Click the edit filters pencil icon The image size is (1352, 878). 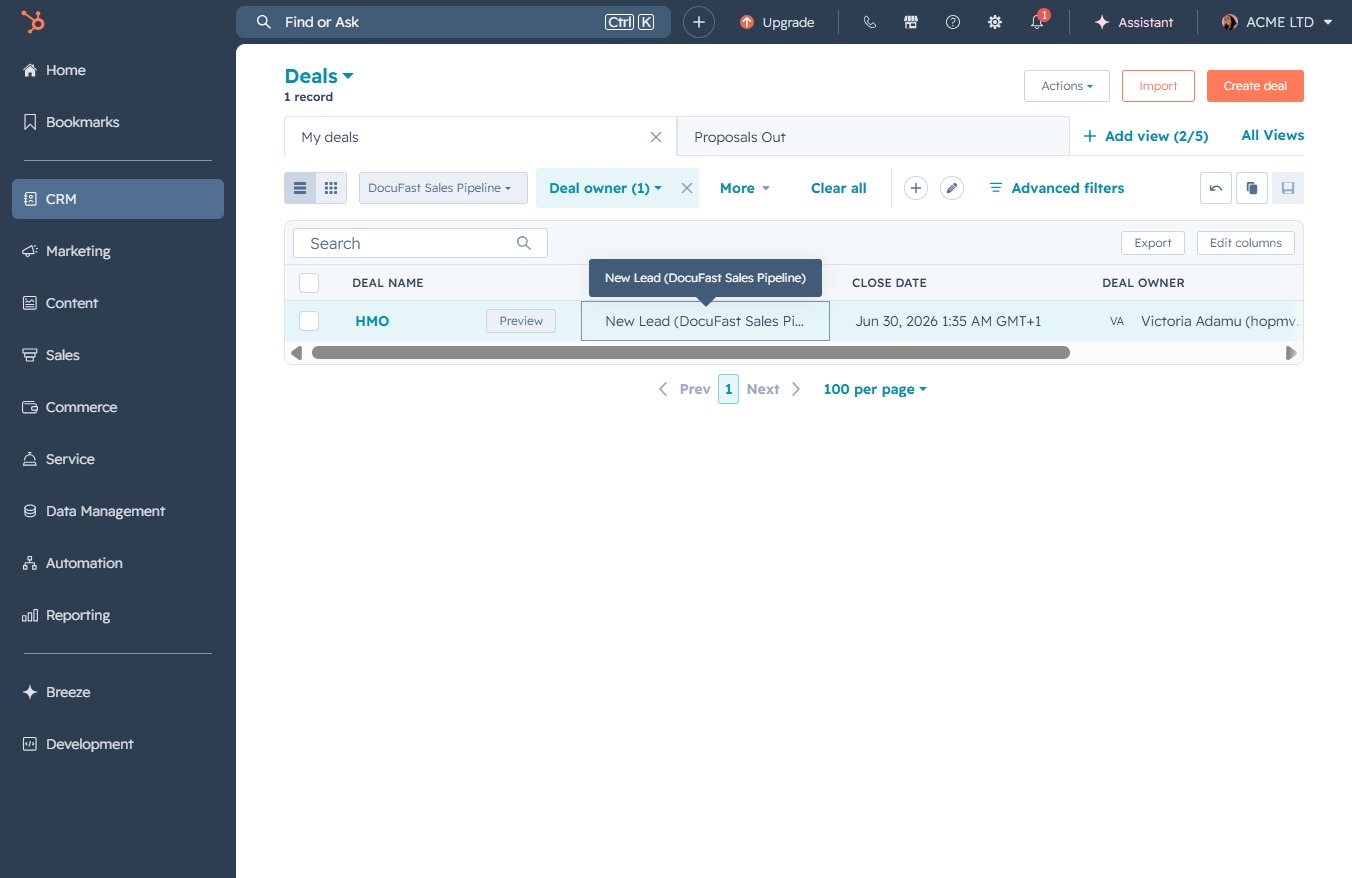[952, 188]
